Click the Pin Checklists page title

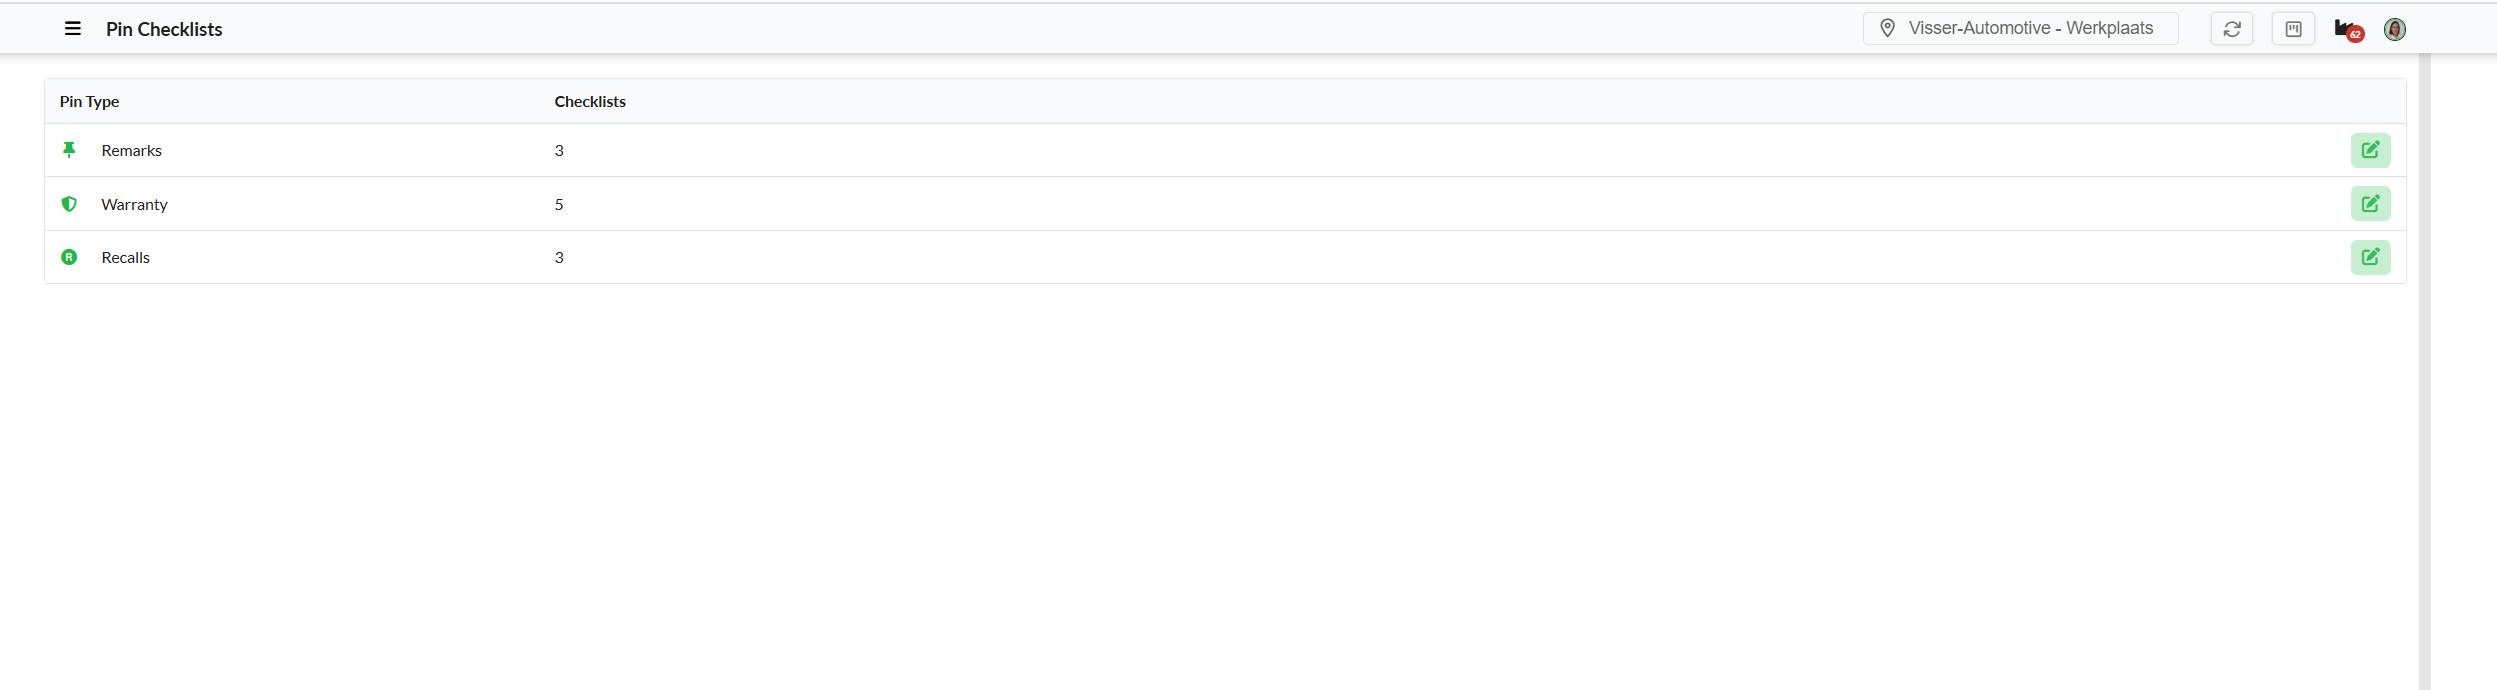pos(164,30)
